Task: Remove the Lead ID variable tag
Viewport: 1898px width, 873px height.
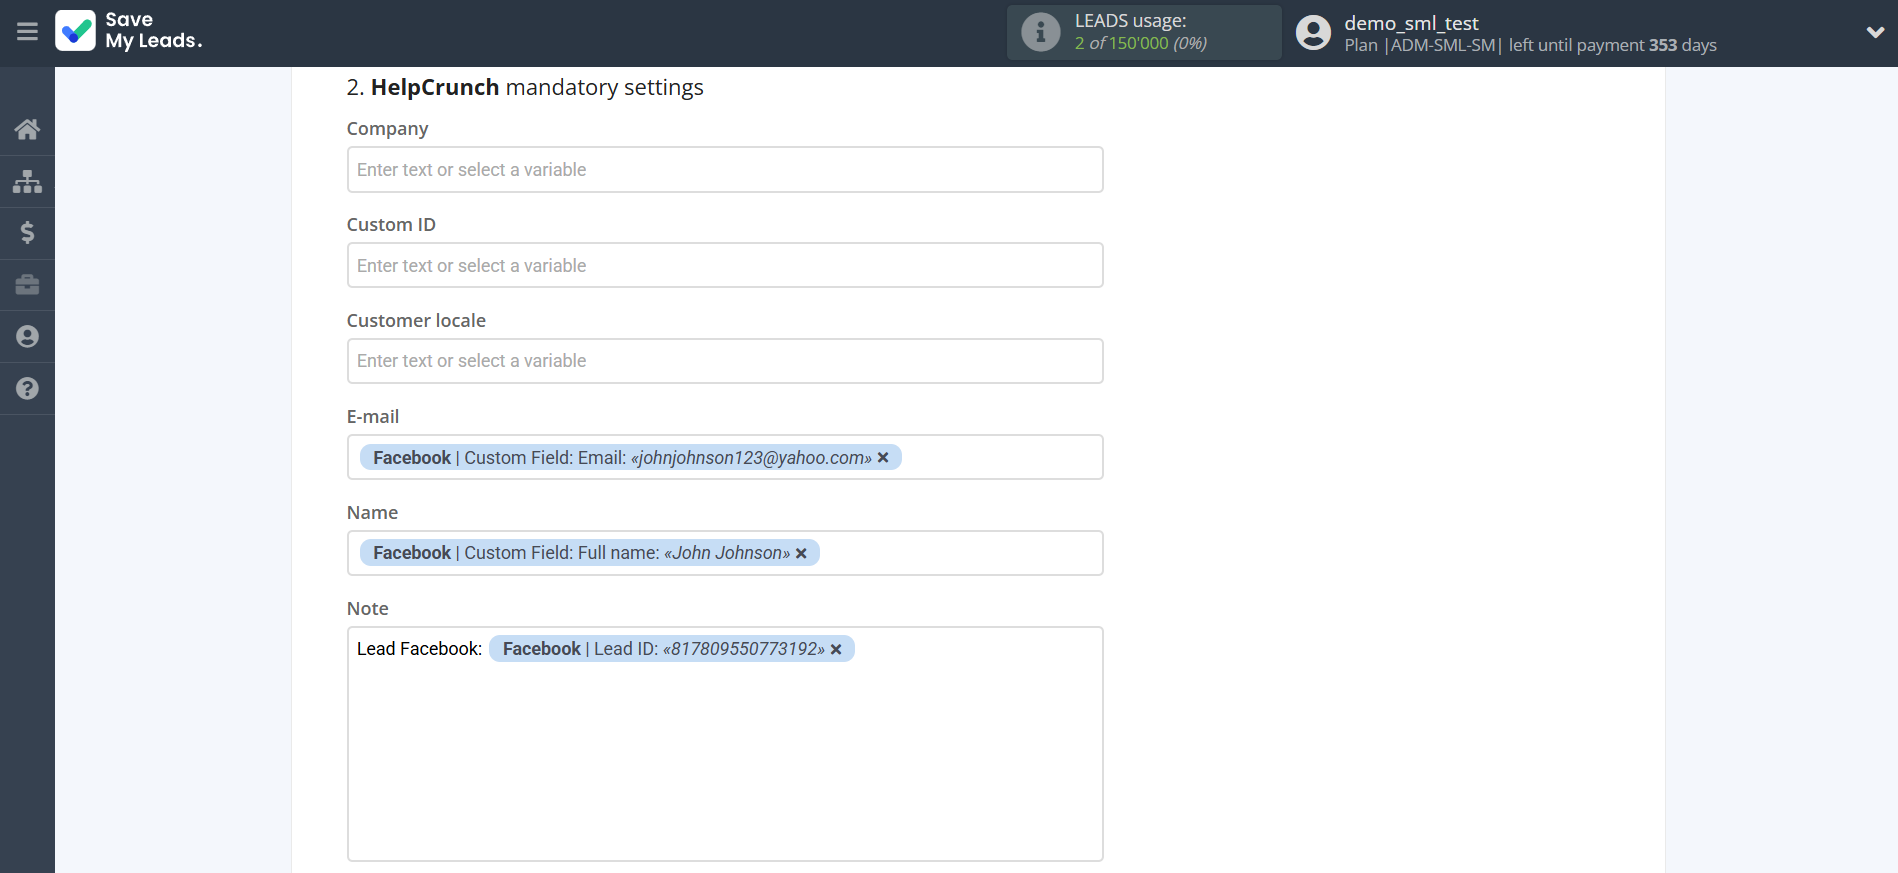Action: [836, 650]
